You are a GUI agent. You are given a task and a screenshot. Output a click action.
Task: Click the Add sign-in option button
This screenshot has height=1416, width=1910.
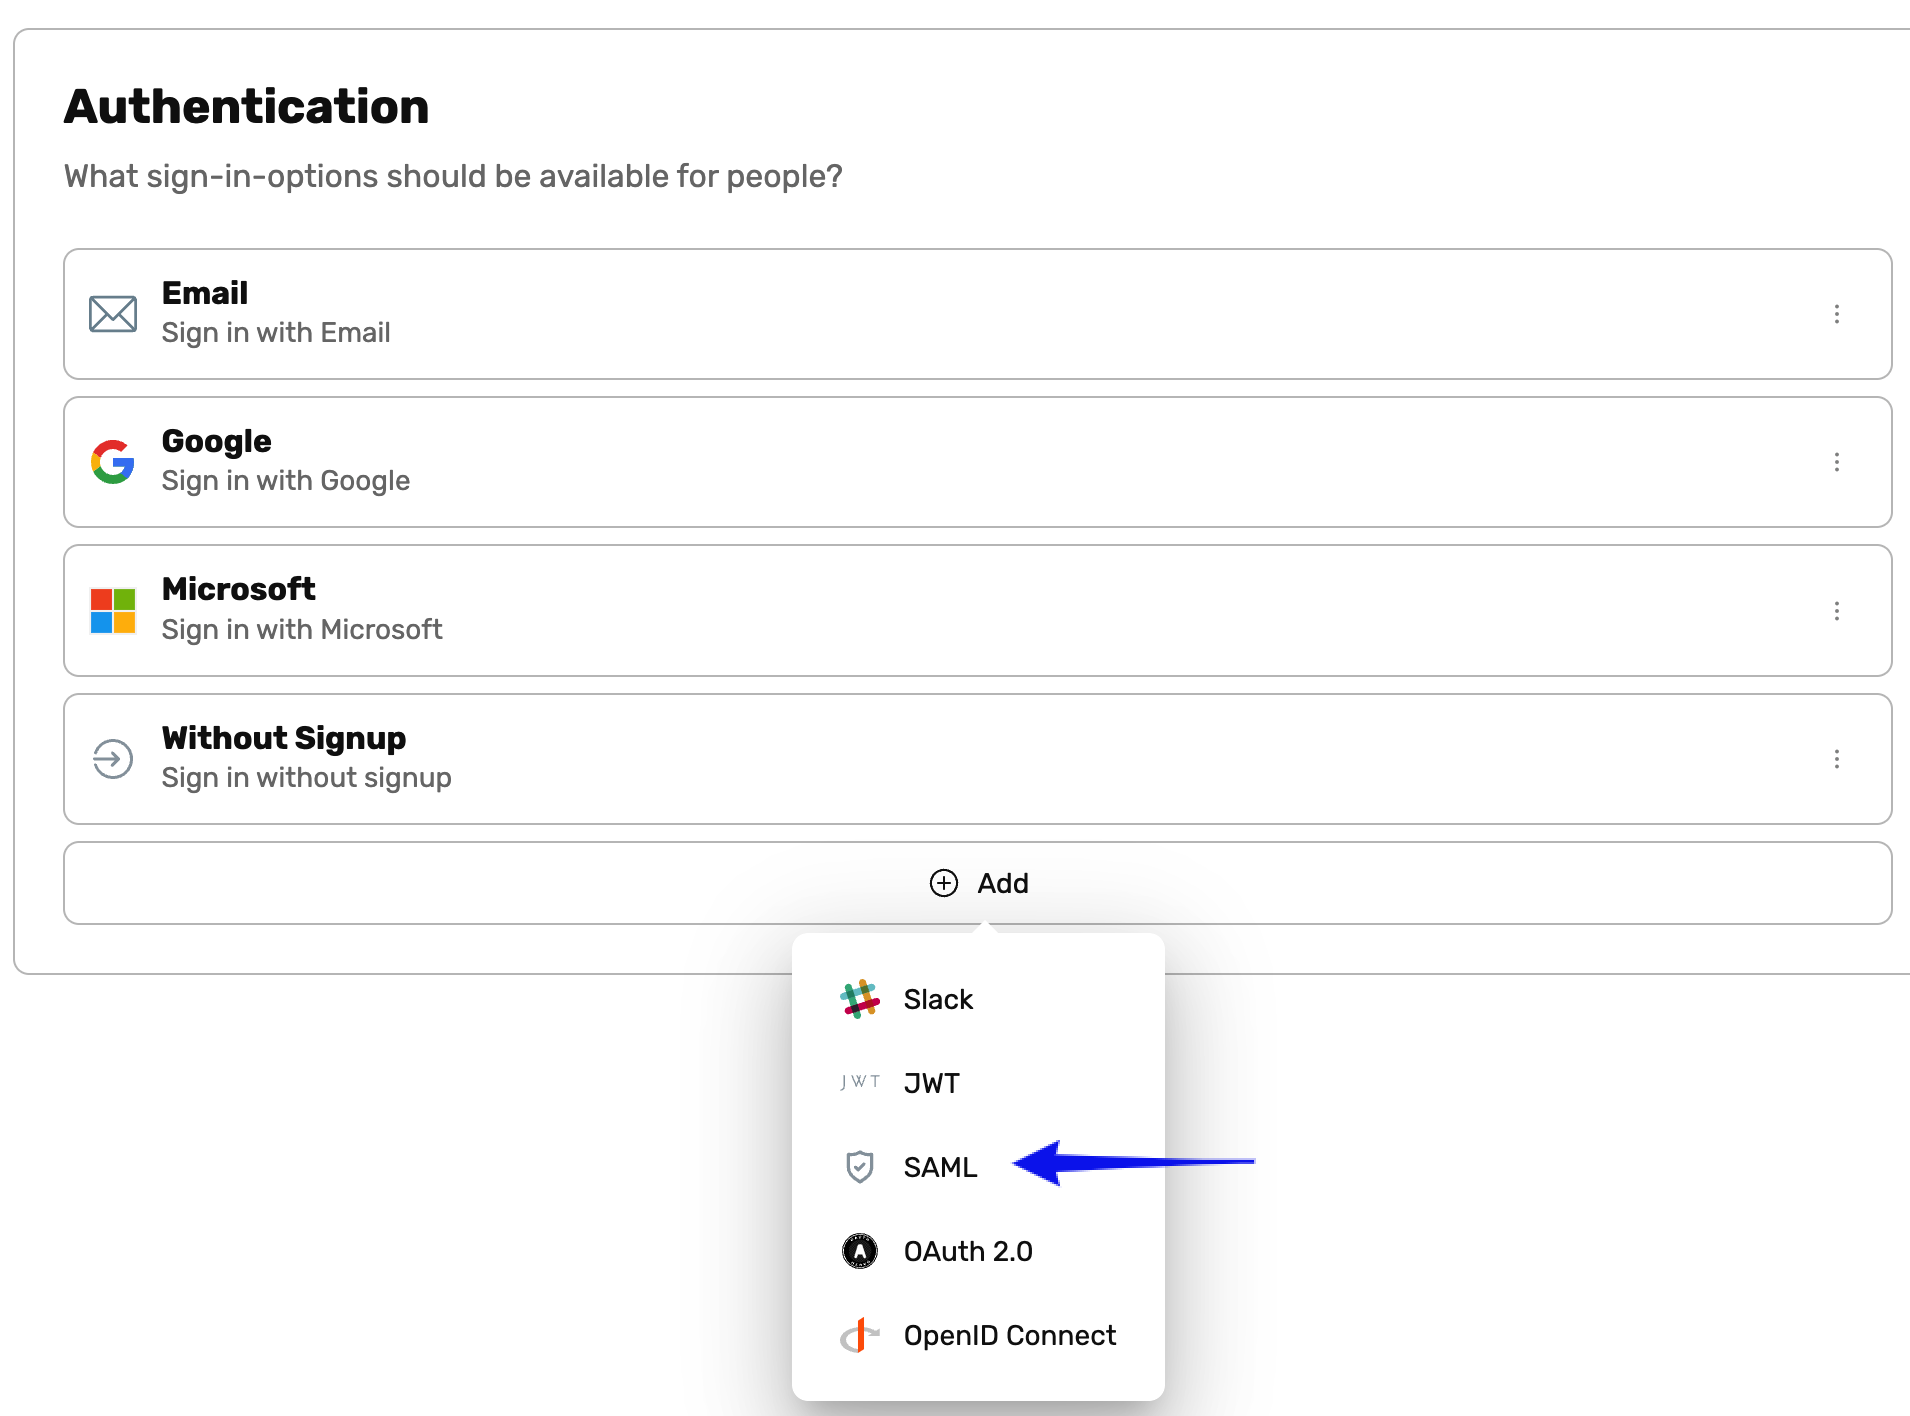[978, 883]
